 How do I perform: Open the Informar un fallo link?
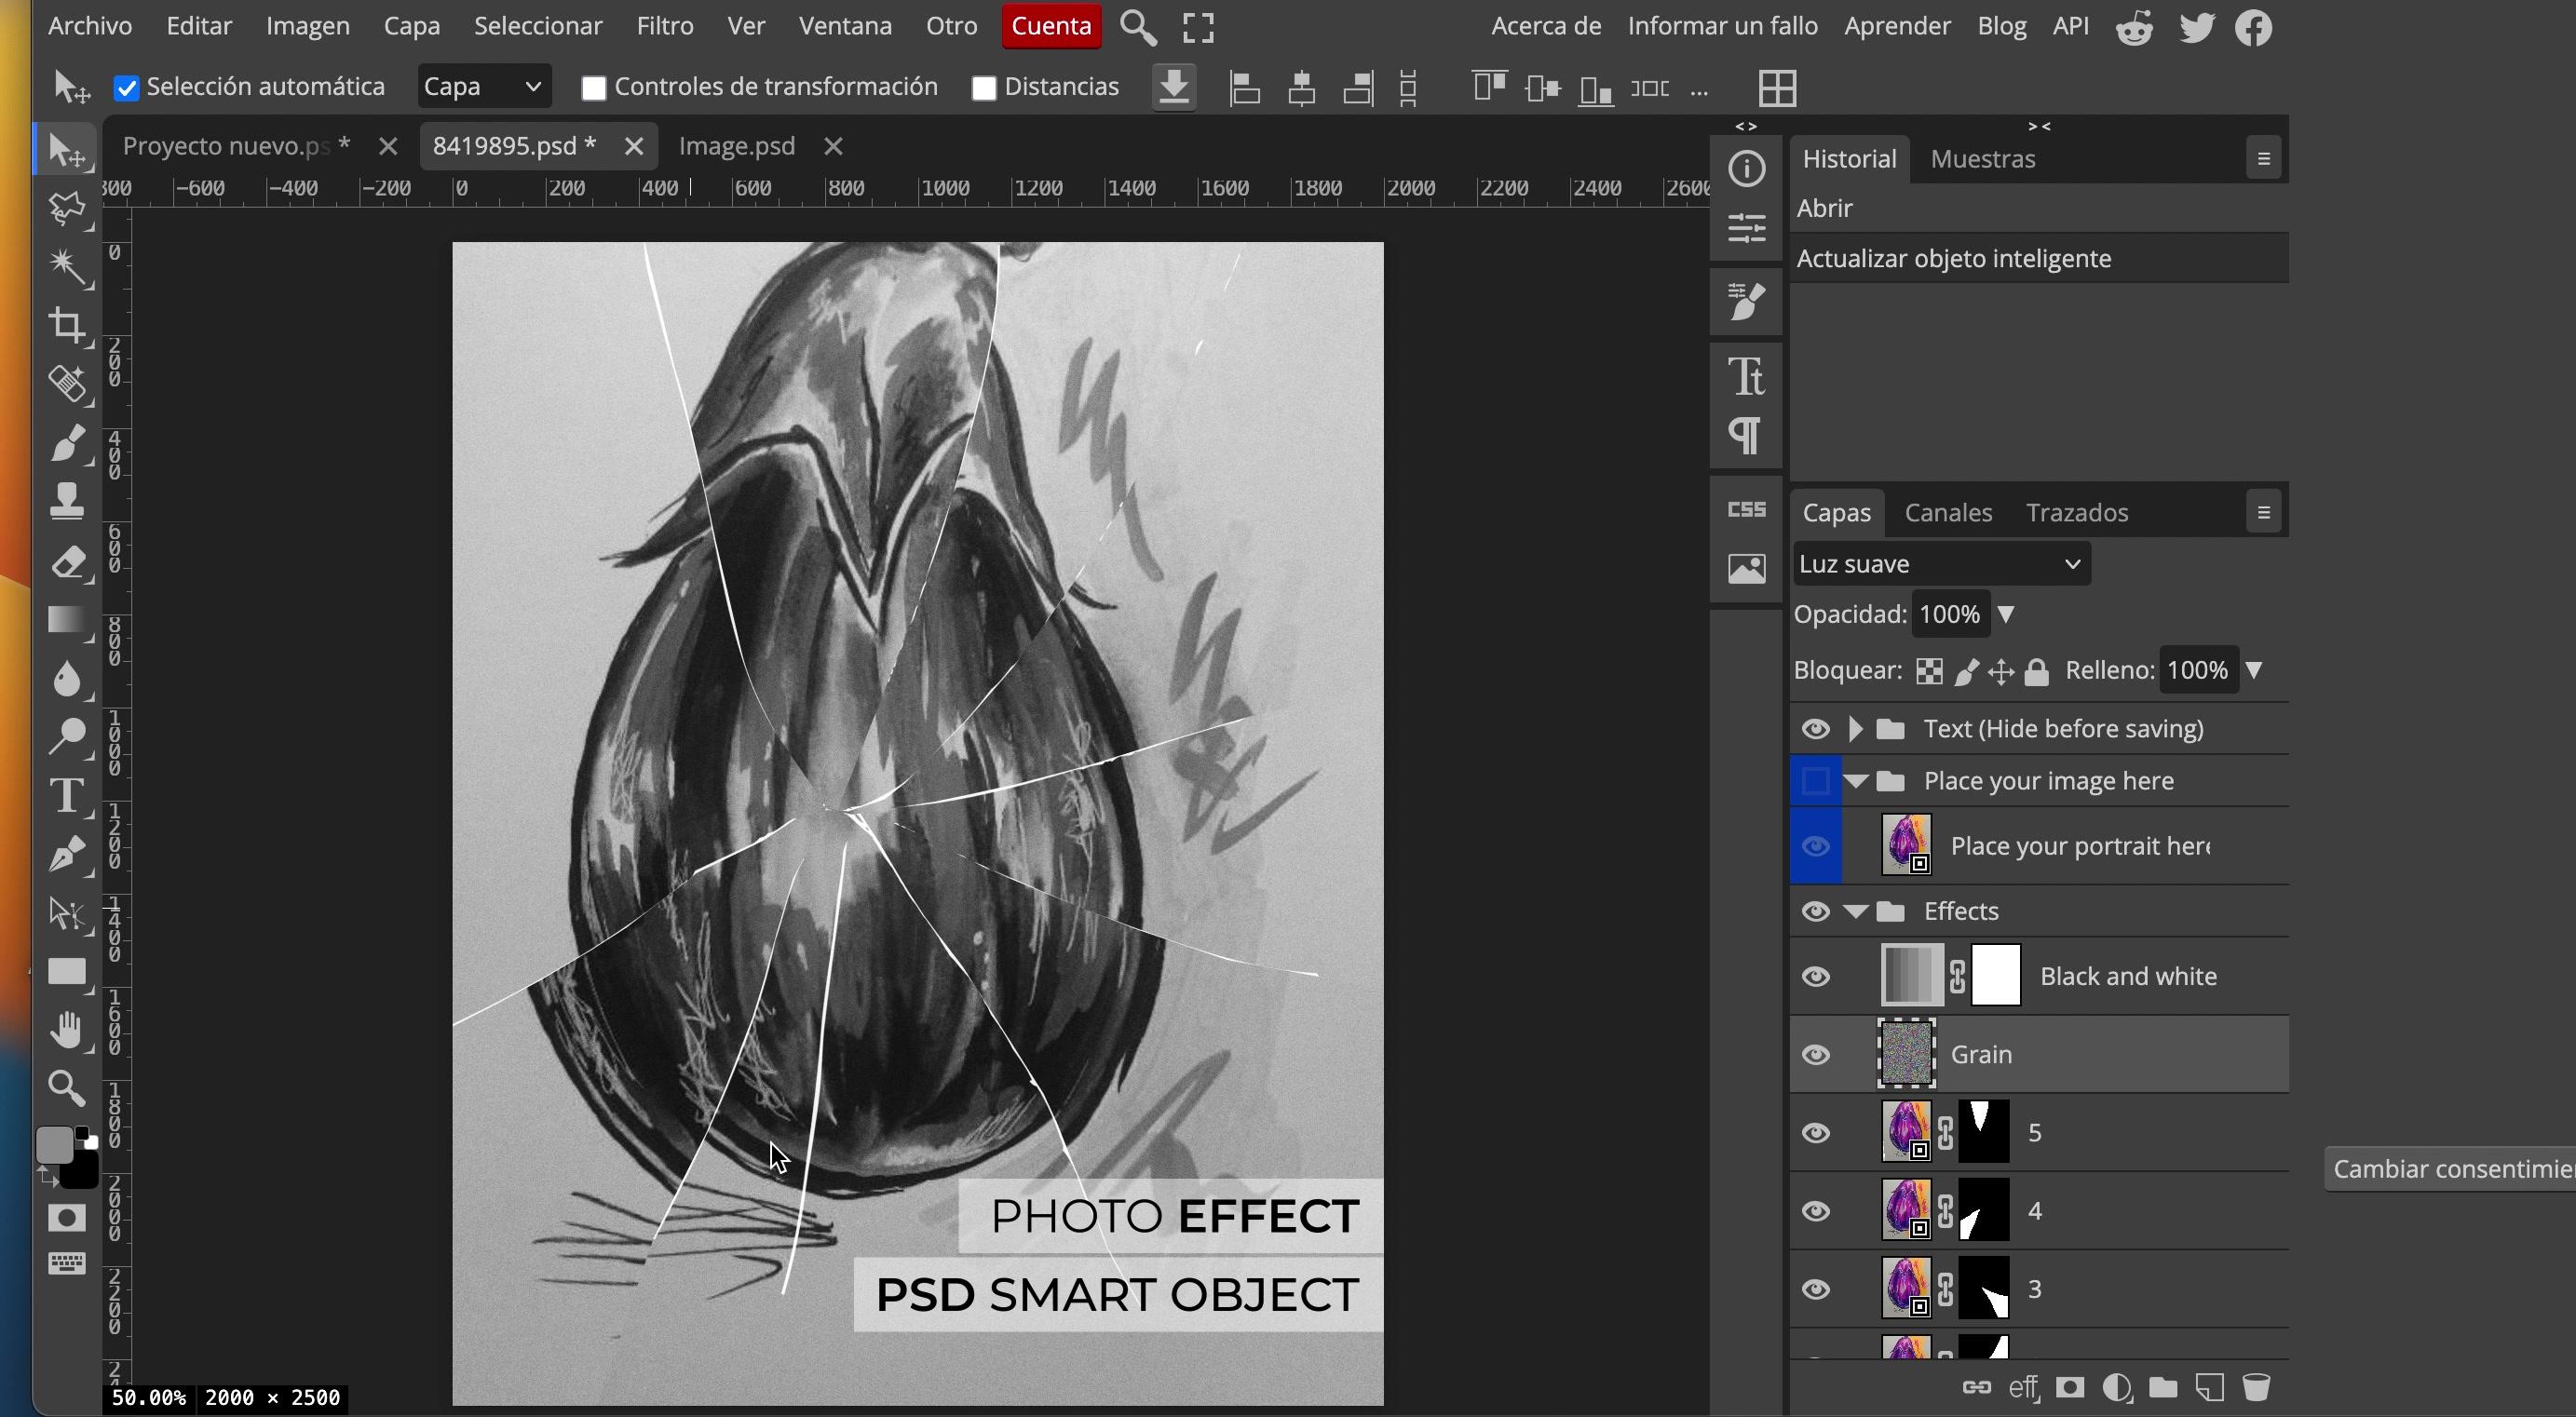click(x=1722, y=26)
